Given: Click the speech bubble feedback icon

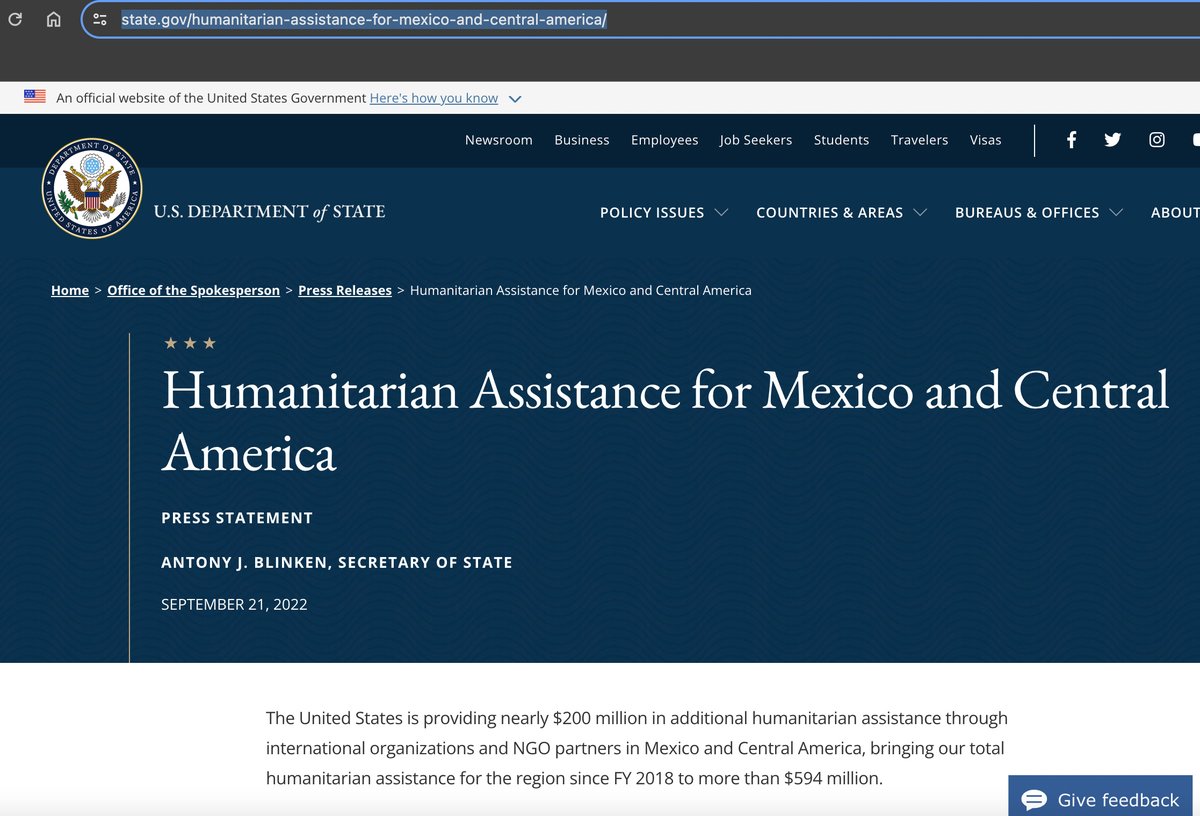Looking at the screenshot, I should [x=1034, y=800].
